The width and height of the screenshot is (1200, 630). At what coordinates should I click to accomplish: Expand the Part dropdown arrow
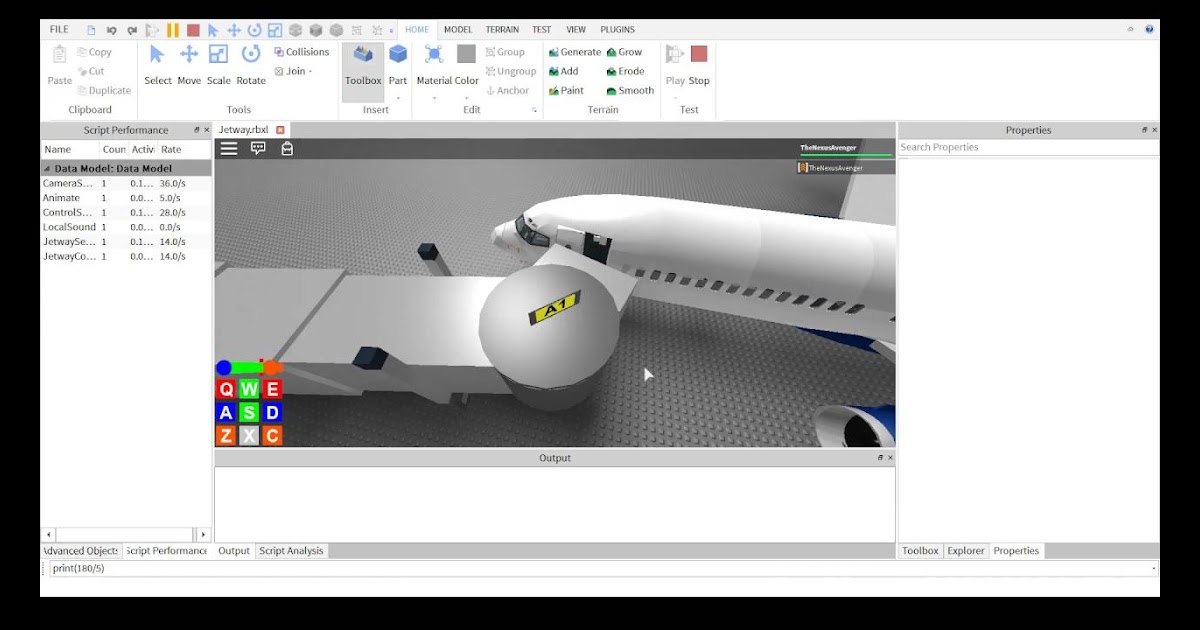[x=398, y=98]
